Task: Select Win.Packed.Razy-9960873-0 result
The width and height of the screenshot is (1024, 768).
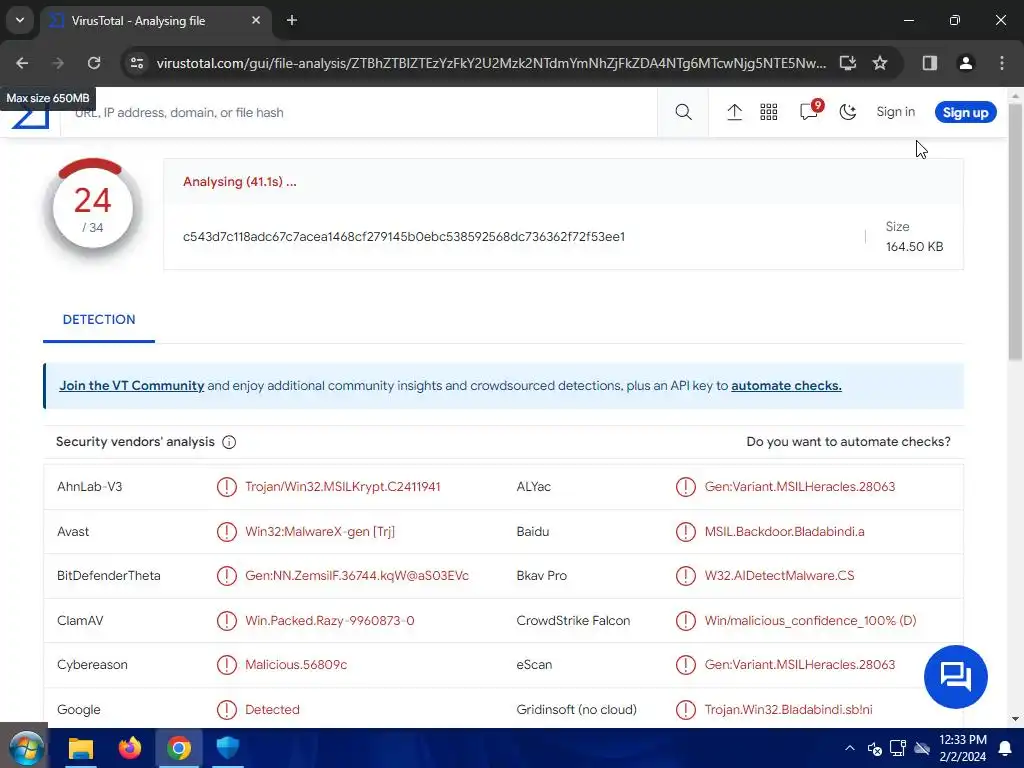Action: (x=330, y=620)
